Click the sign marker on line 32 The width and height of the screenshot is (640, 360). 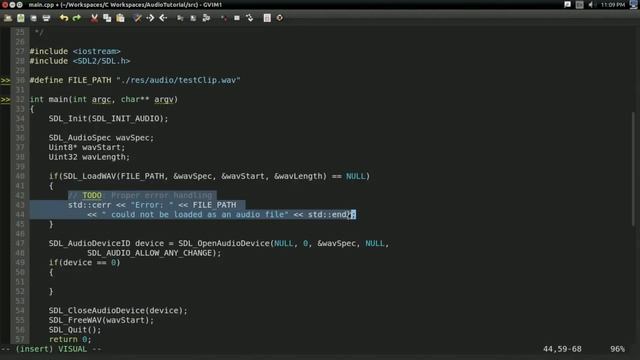coord(5,100)
